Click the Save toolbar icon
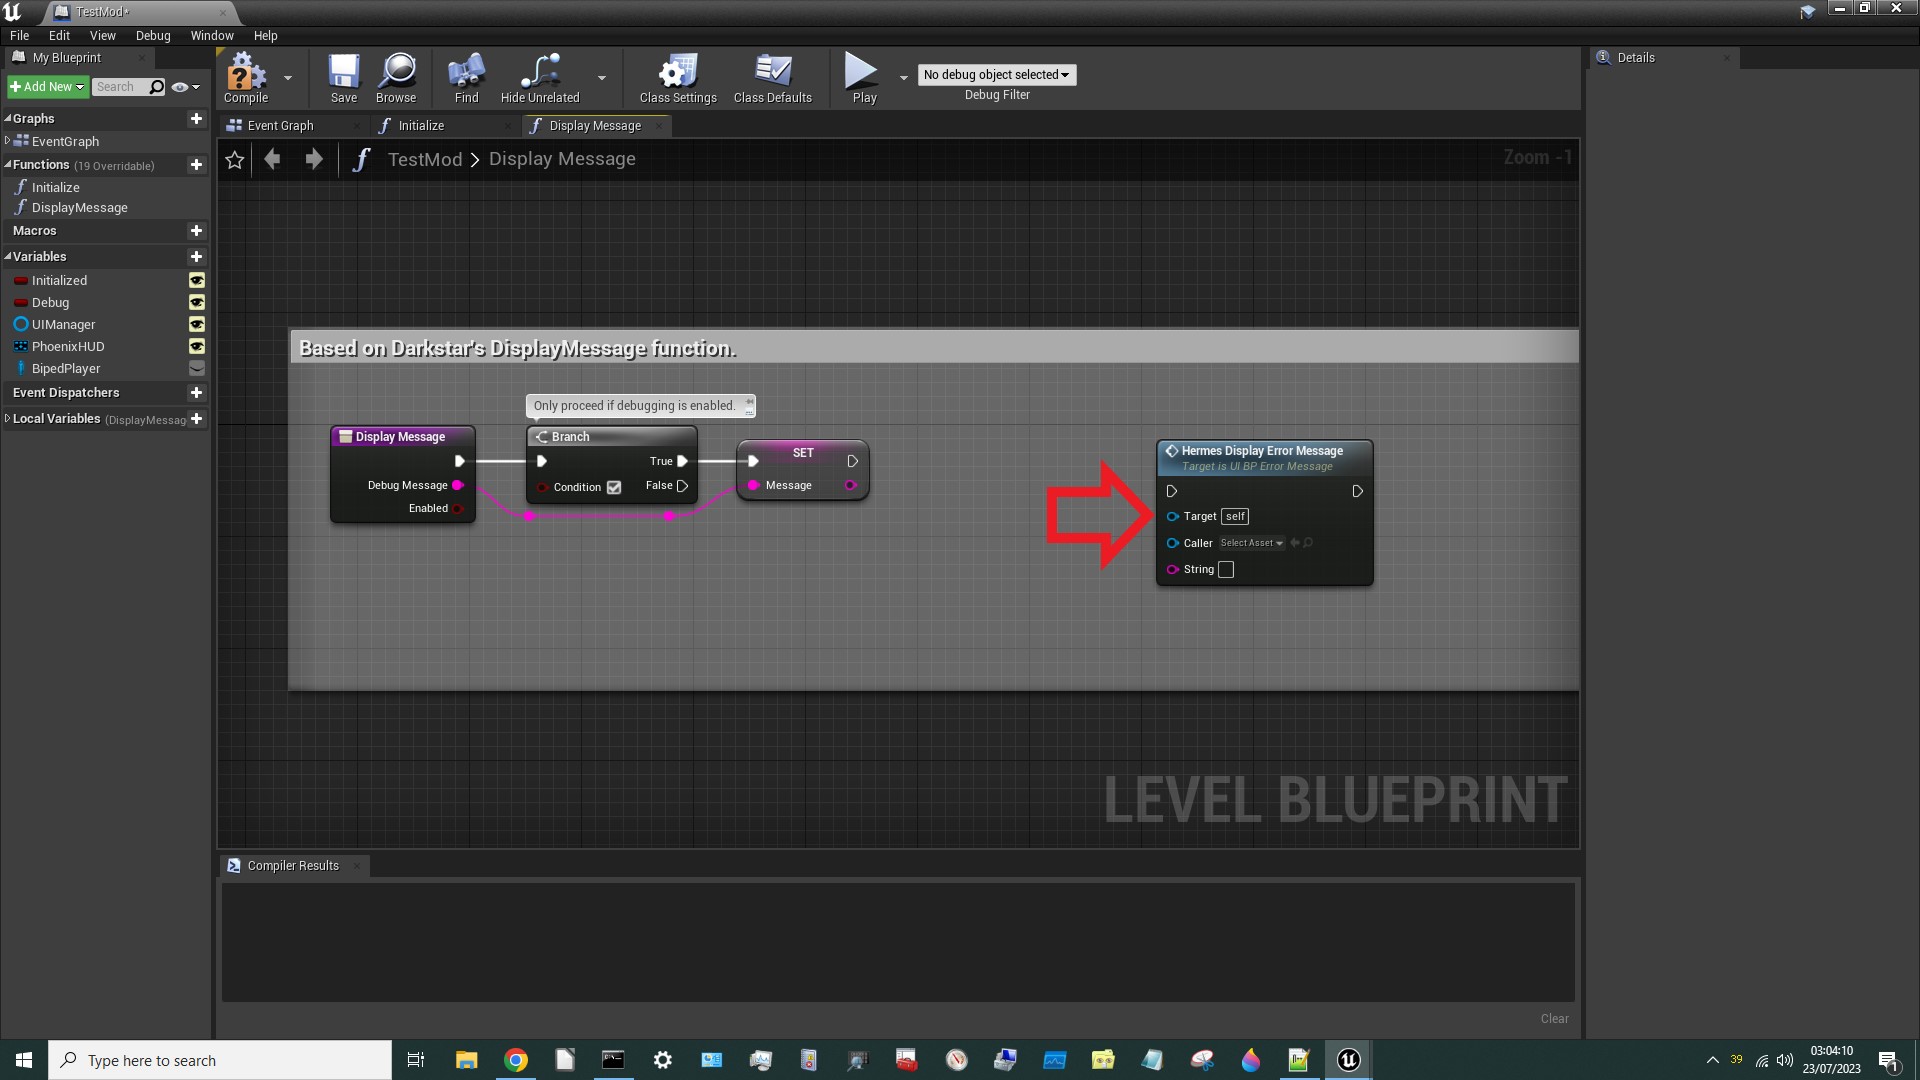The height and width of the screenshot is (1080, 1920). (344, 78)
